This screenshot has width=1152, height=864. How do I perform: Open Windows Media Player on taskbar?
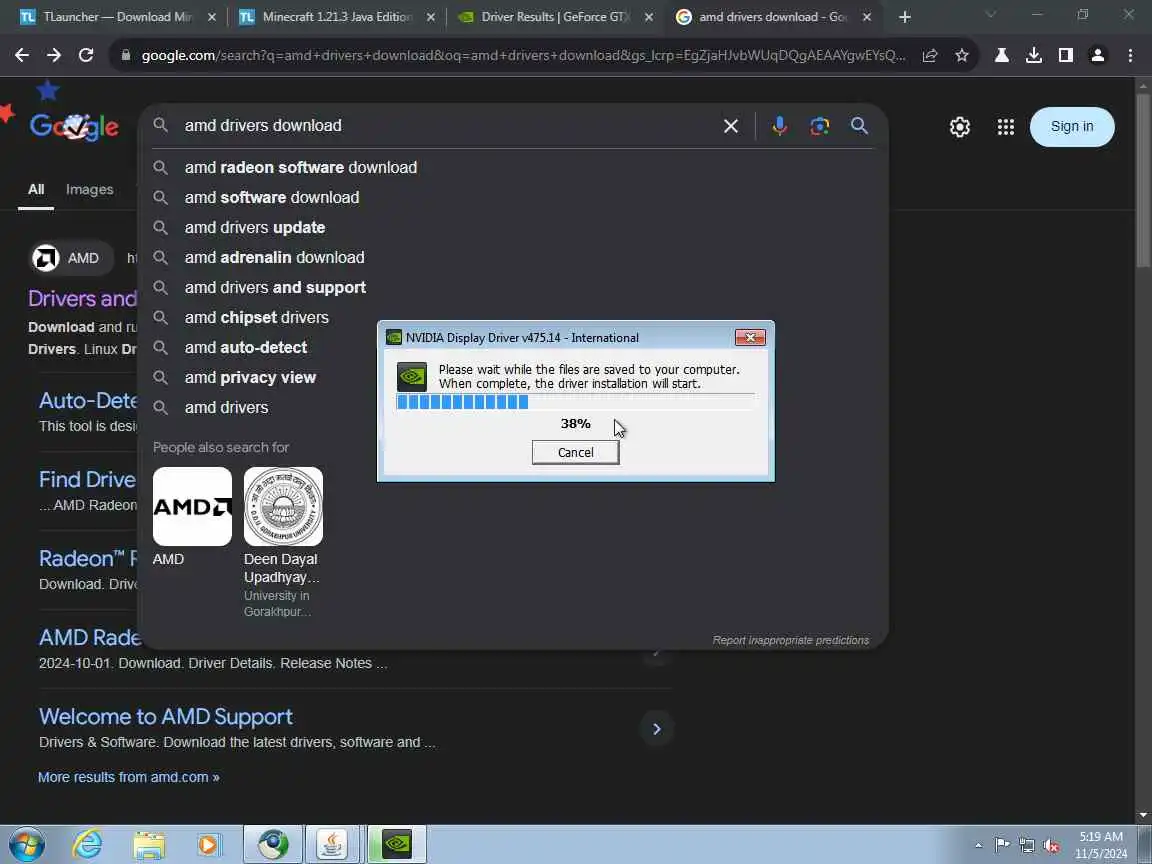[209, 845]
